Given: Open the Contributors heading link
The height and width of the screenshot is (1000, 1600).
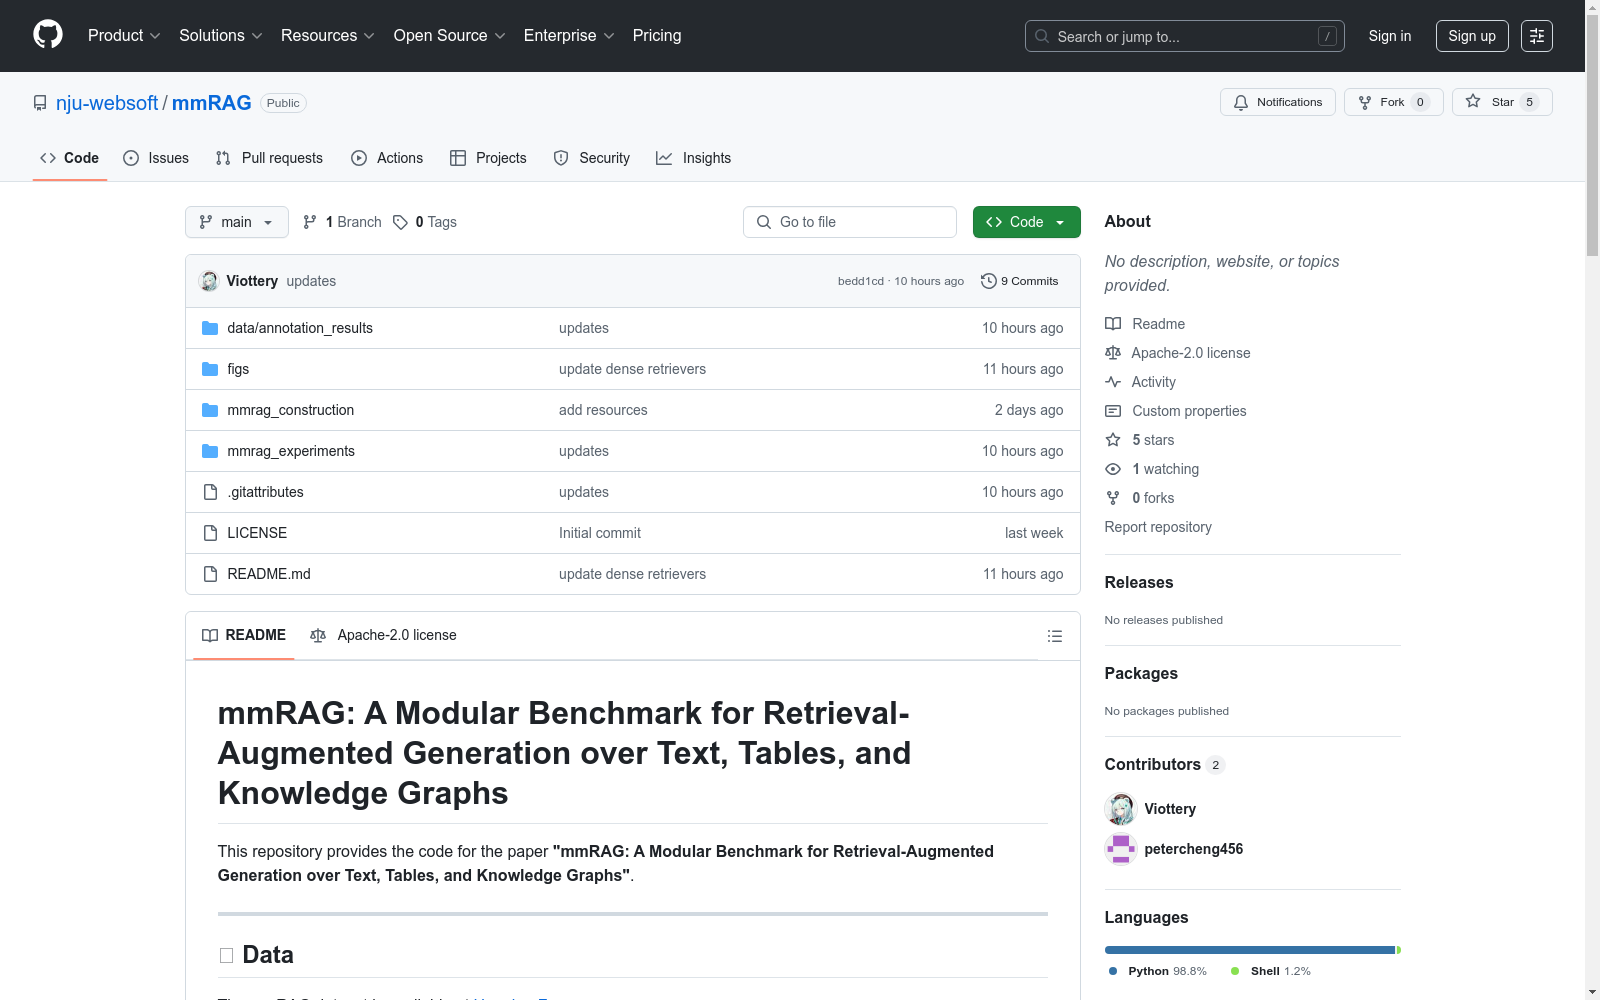Looking at the screenshot, I should click(x=1164, y=764).
